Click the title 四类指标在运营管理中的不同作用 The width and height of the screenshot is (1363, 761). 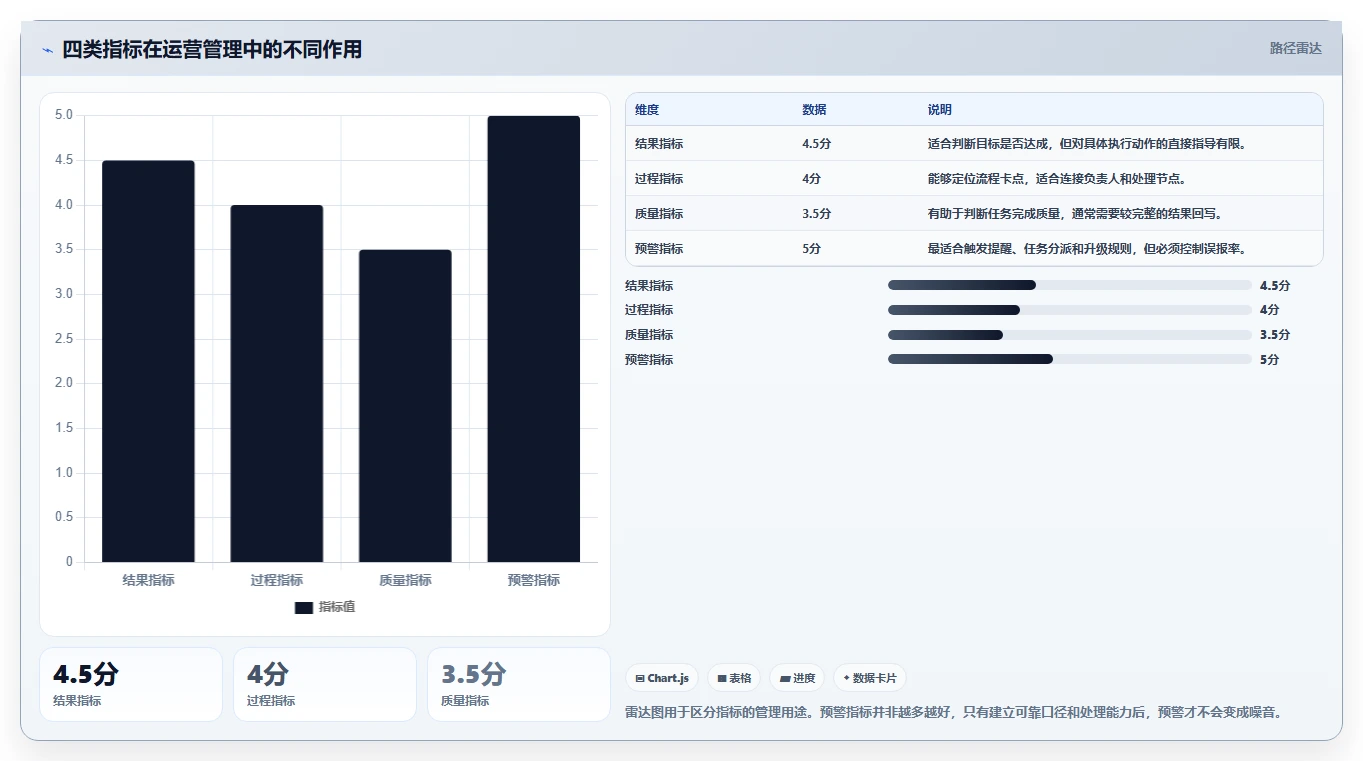pyautogui.click(x=212, y=50)
